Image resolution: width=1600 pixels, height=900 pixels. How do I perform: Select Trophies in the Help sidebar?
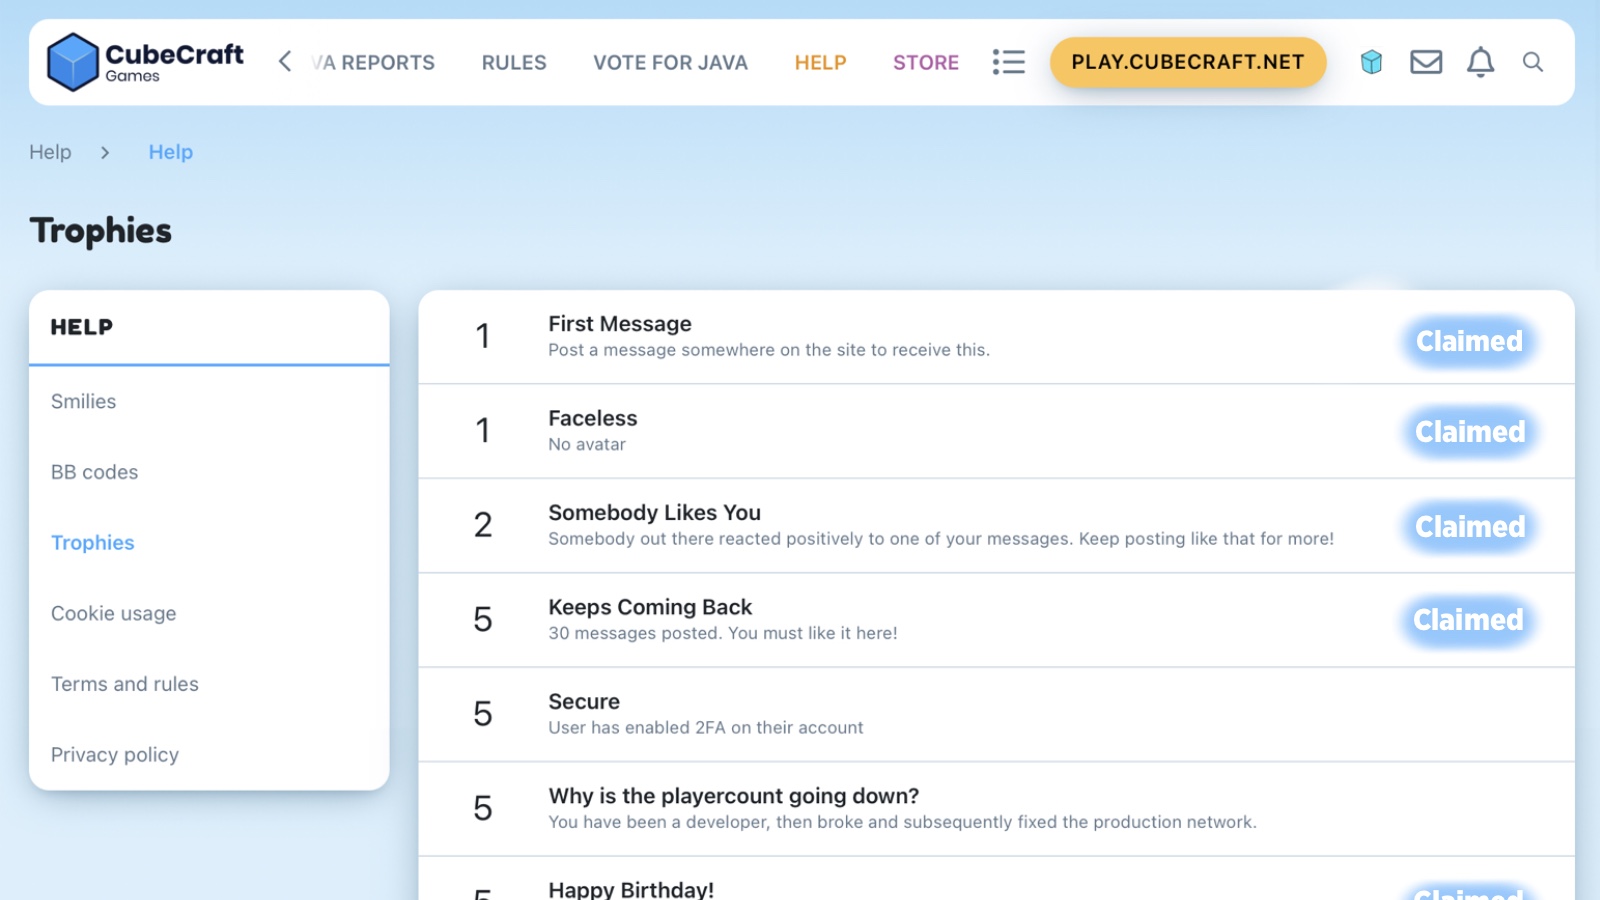click(92, 542)
